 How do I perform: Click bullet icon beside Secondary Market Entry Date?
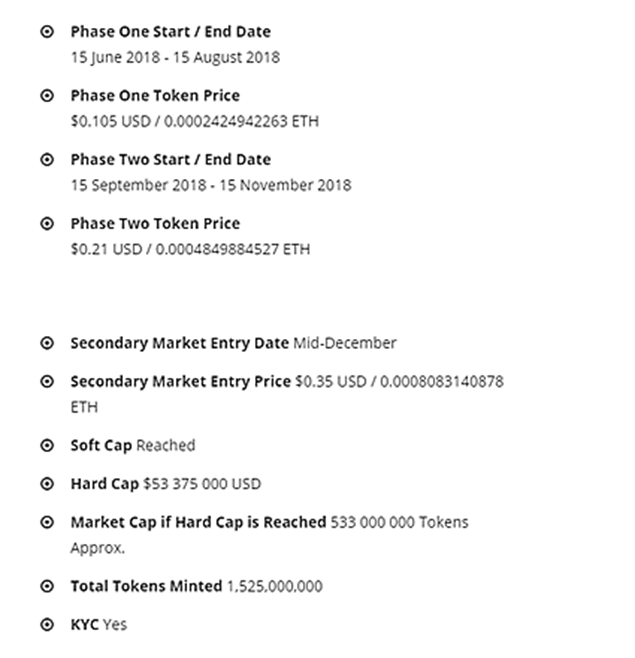pyautogui.click(x=46, y=343)
